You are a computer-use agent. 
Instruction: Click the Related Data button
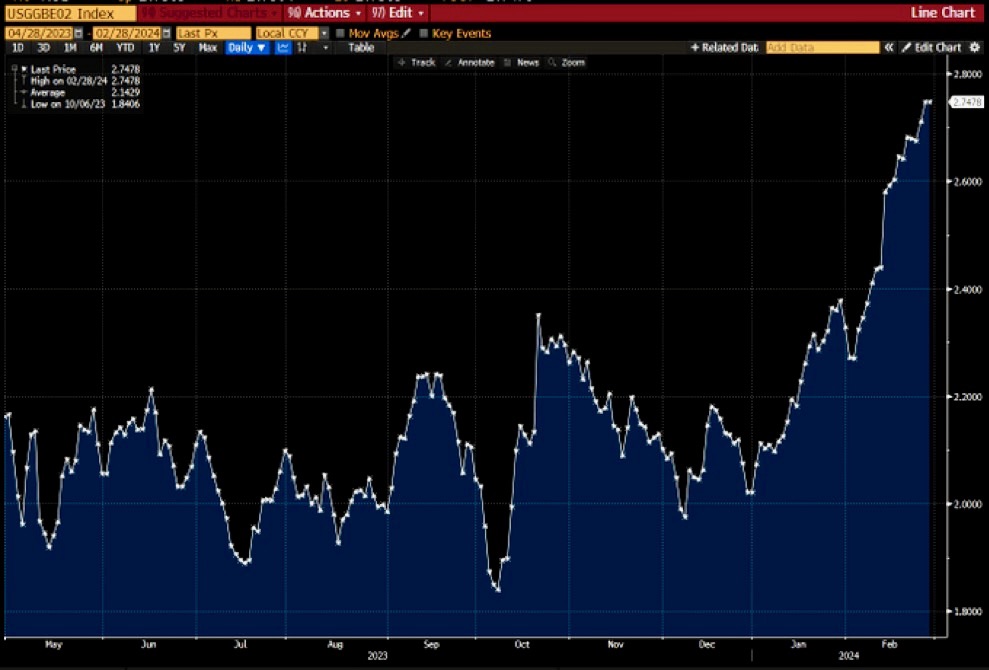pos(725,48)
